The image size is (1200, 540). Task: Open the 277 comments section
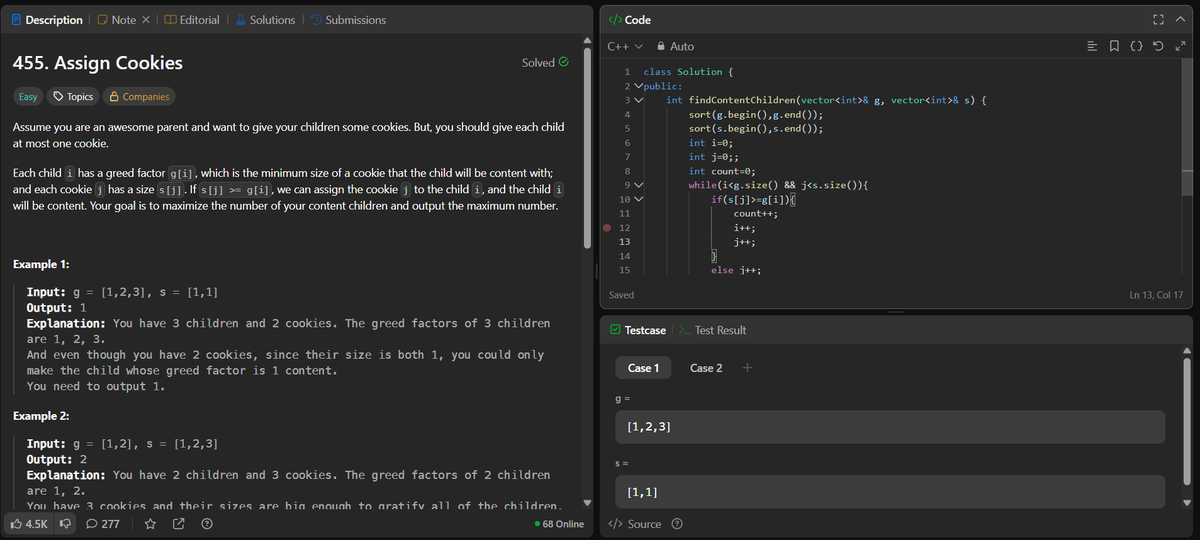coord(104,523)
